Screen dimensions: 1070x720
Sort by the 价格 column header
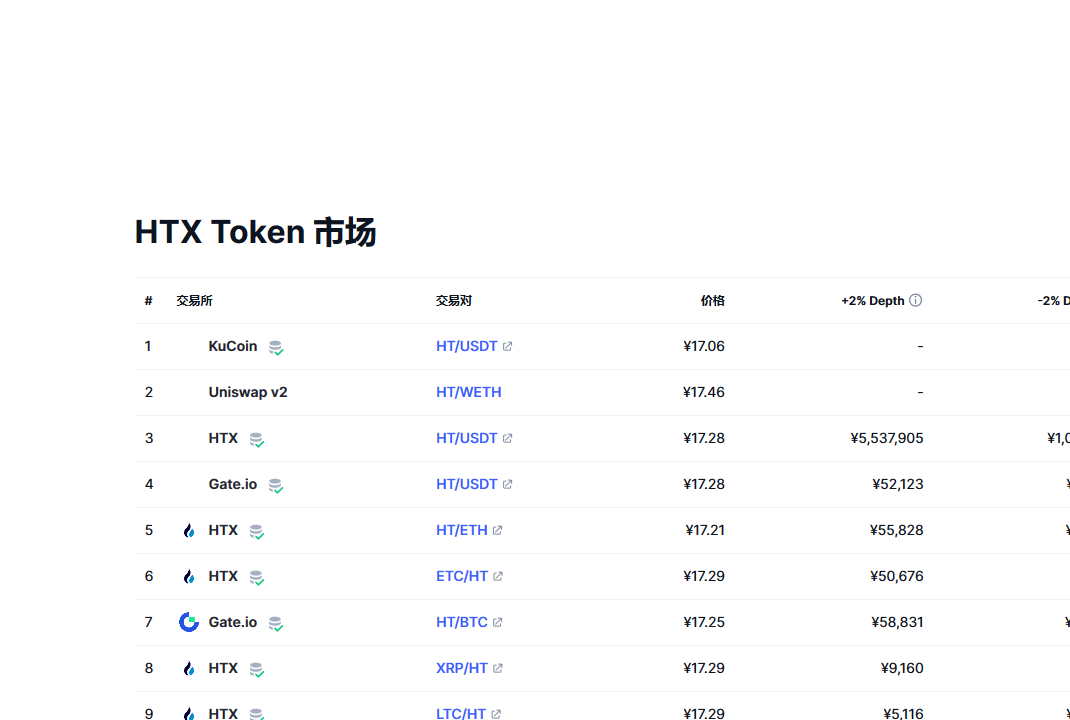pyautogui.click(x=712, y=300)
